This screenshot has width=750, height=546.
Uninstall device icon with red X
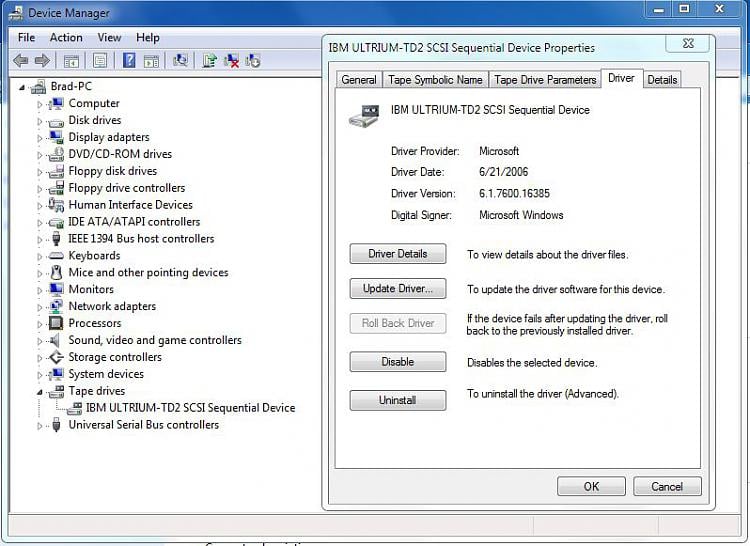click(232, 61)
